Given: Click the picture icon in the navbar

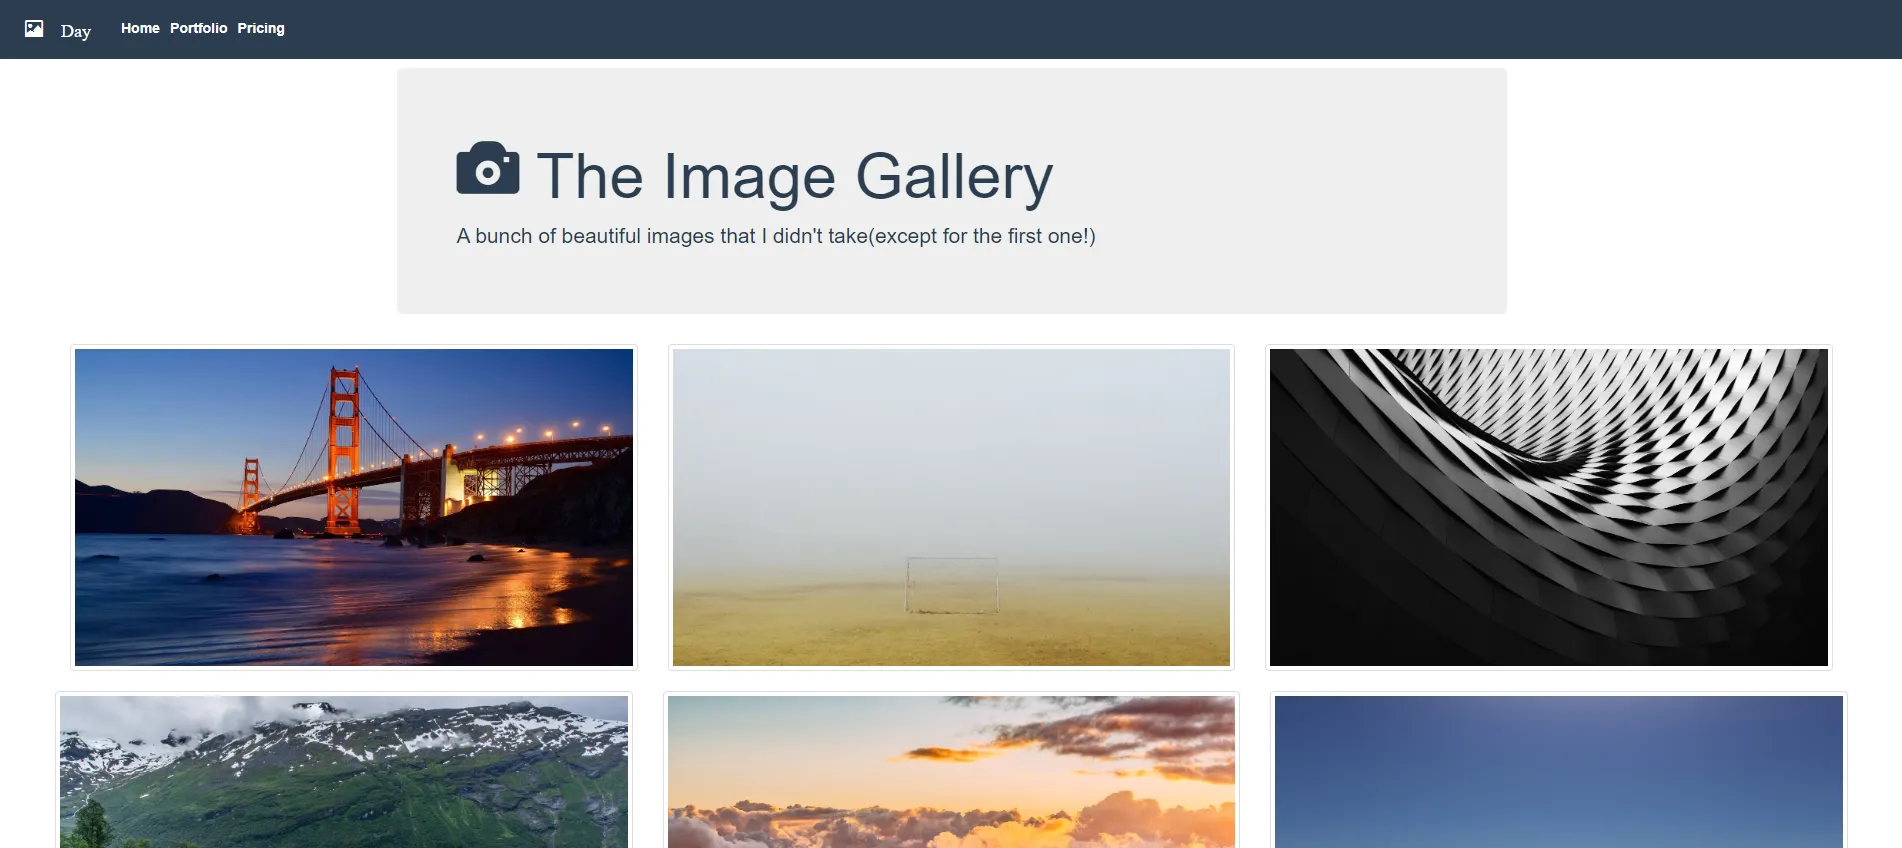Looking at the screenshot, I should (x=34, y=28).
